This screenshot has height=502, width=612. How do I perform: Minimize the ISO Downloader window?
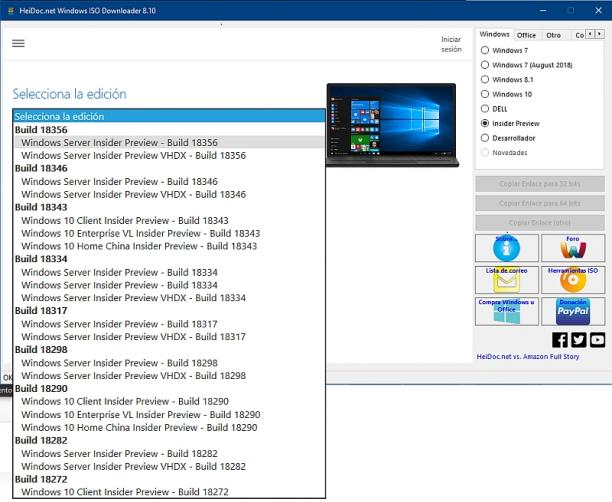(543, 11)
